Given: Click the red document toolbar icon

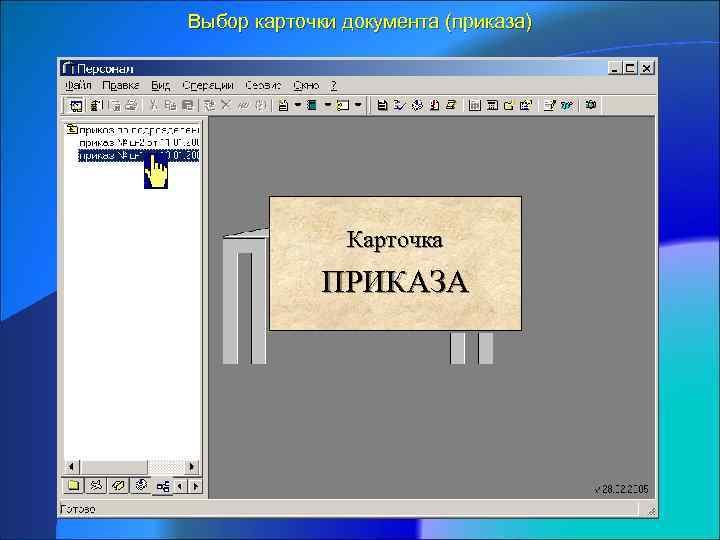Looking at the screenshot, I should [x=434, y=106].
